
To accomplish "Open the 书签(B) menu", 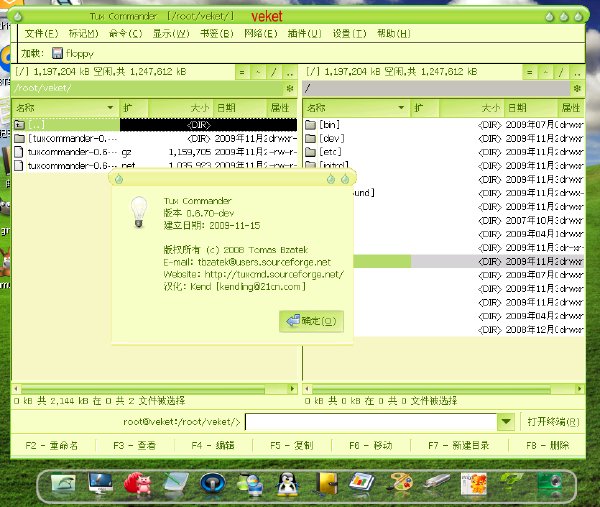I will pyautogui.click(x=217, y=34).
